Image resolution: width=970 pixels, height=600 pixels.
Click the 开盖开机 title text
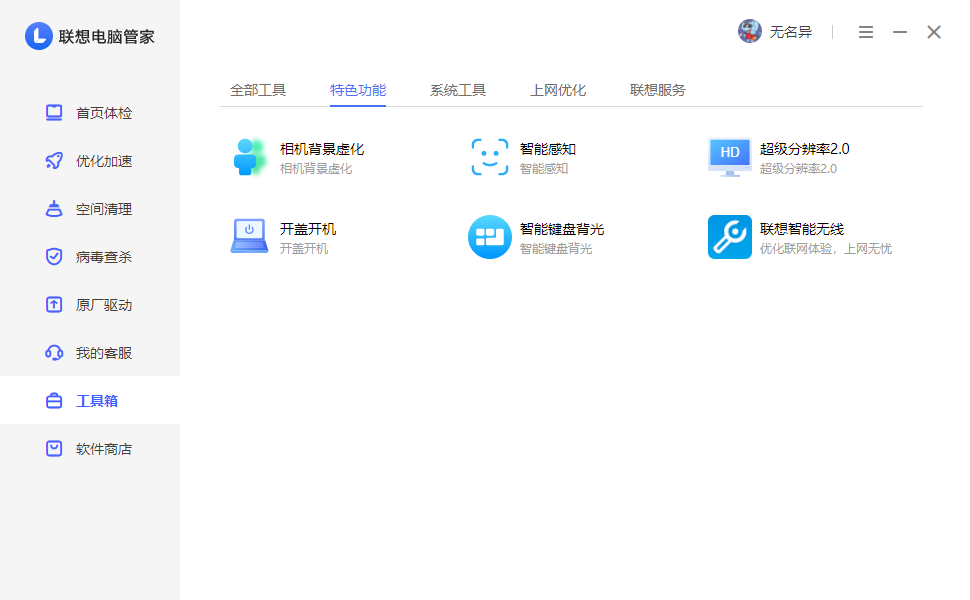click(308, 229)
